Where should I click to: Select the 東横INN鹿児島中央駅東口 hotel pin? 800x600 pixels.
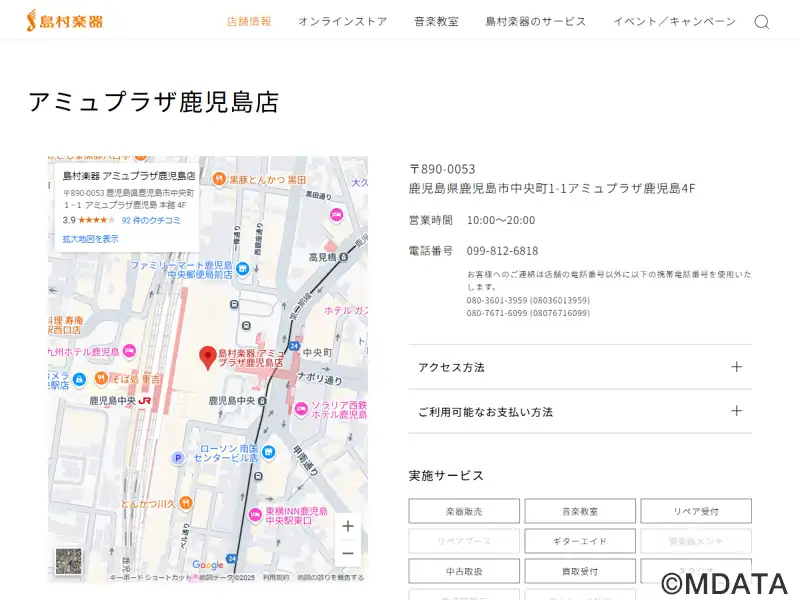(255, 515)
